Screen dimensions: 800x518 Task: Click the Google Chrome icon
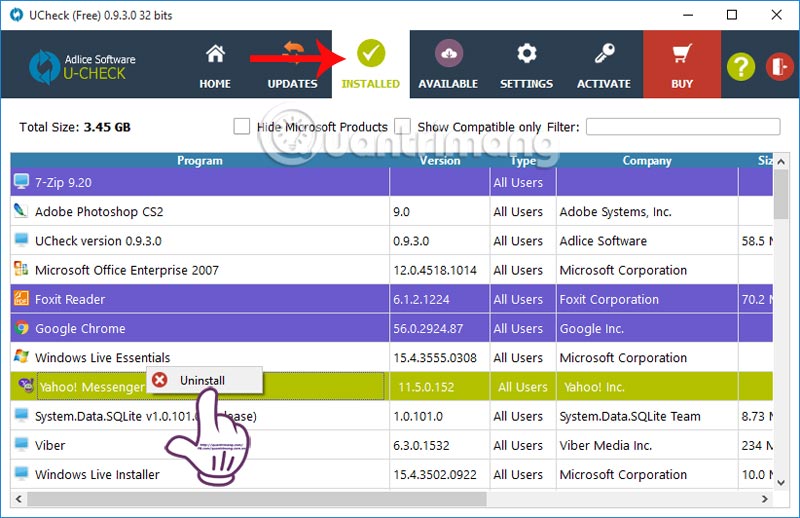click(21, 327)
